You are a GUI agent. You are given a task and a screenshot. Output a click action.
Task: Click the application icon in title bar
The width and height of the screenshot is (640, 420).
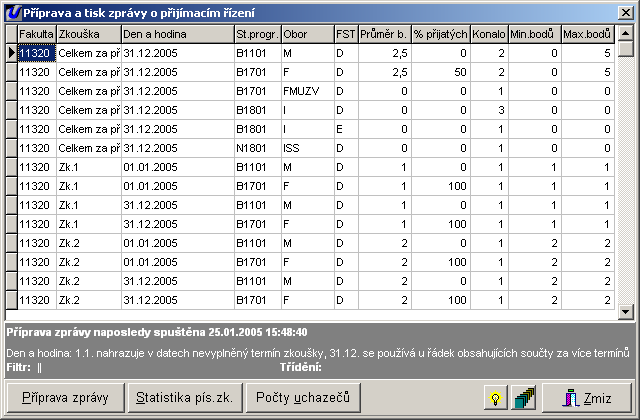[x=11, y=11]
